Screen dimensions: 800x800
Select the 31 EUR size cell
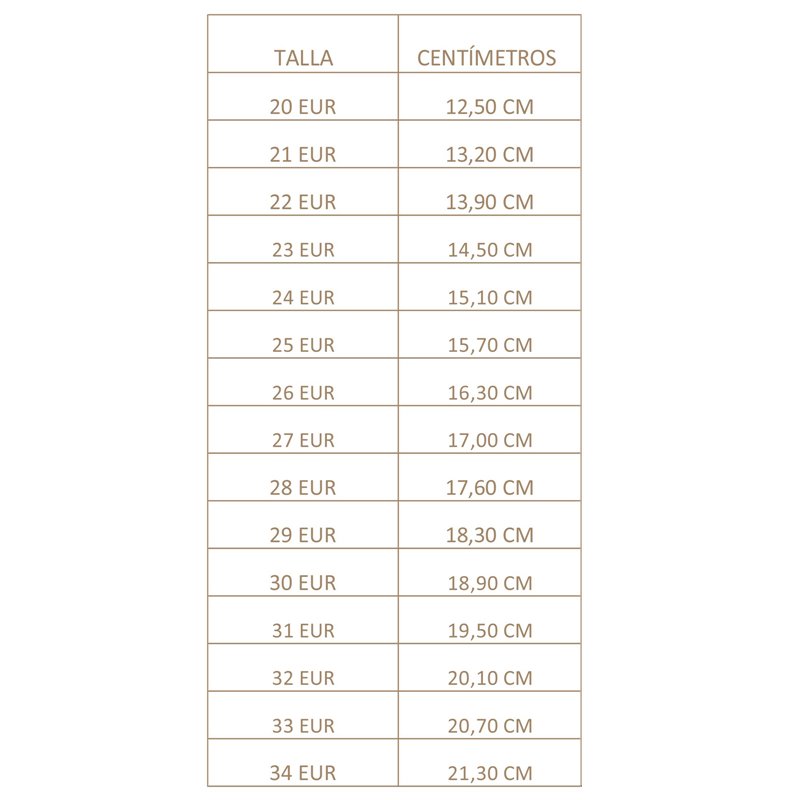tap(303, 630)
